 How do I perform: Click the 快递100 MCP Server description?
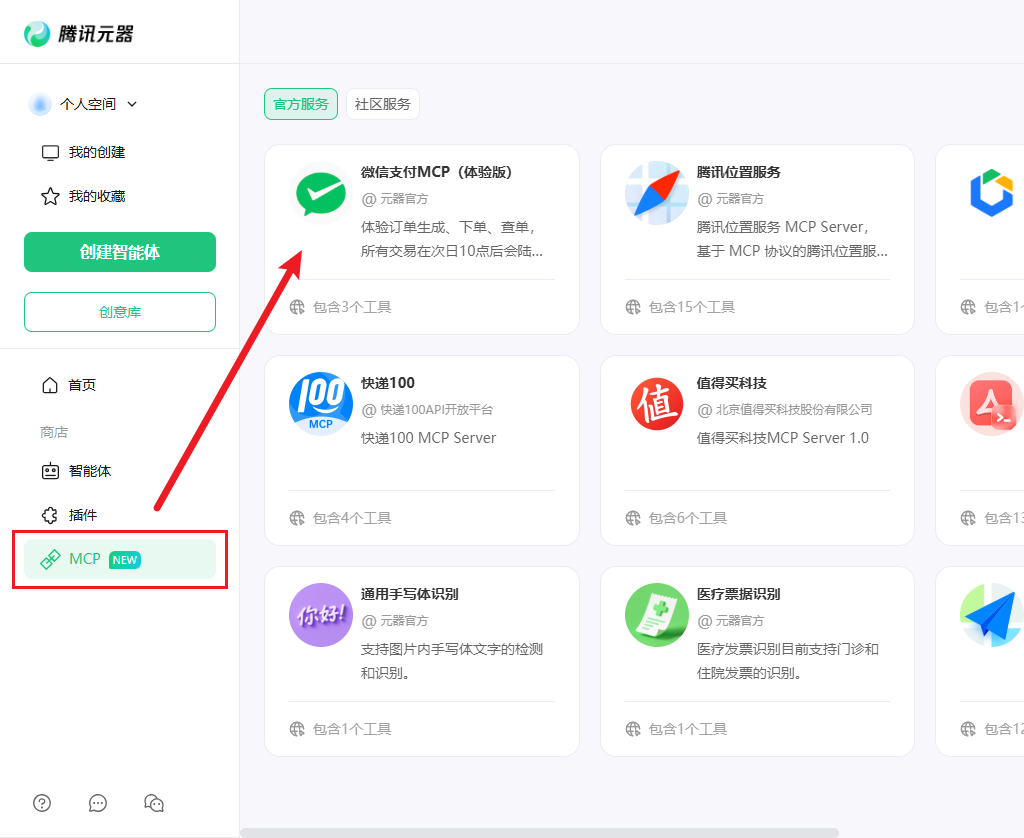tap(428, 438)
